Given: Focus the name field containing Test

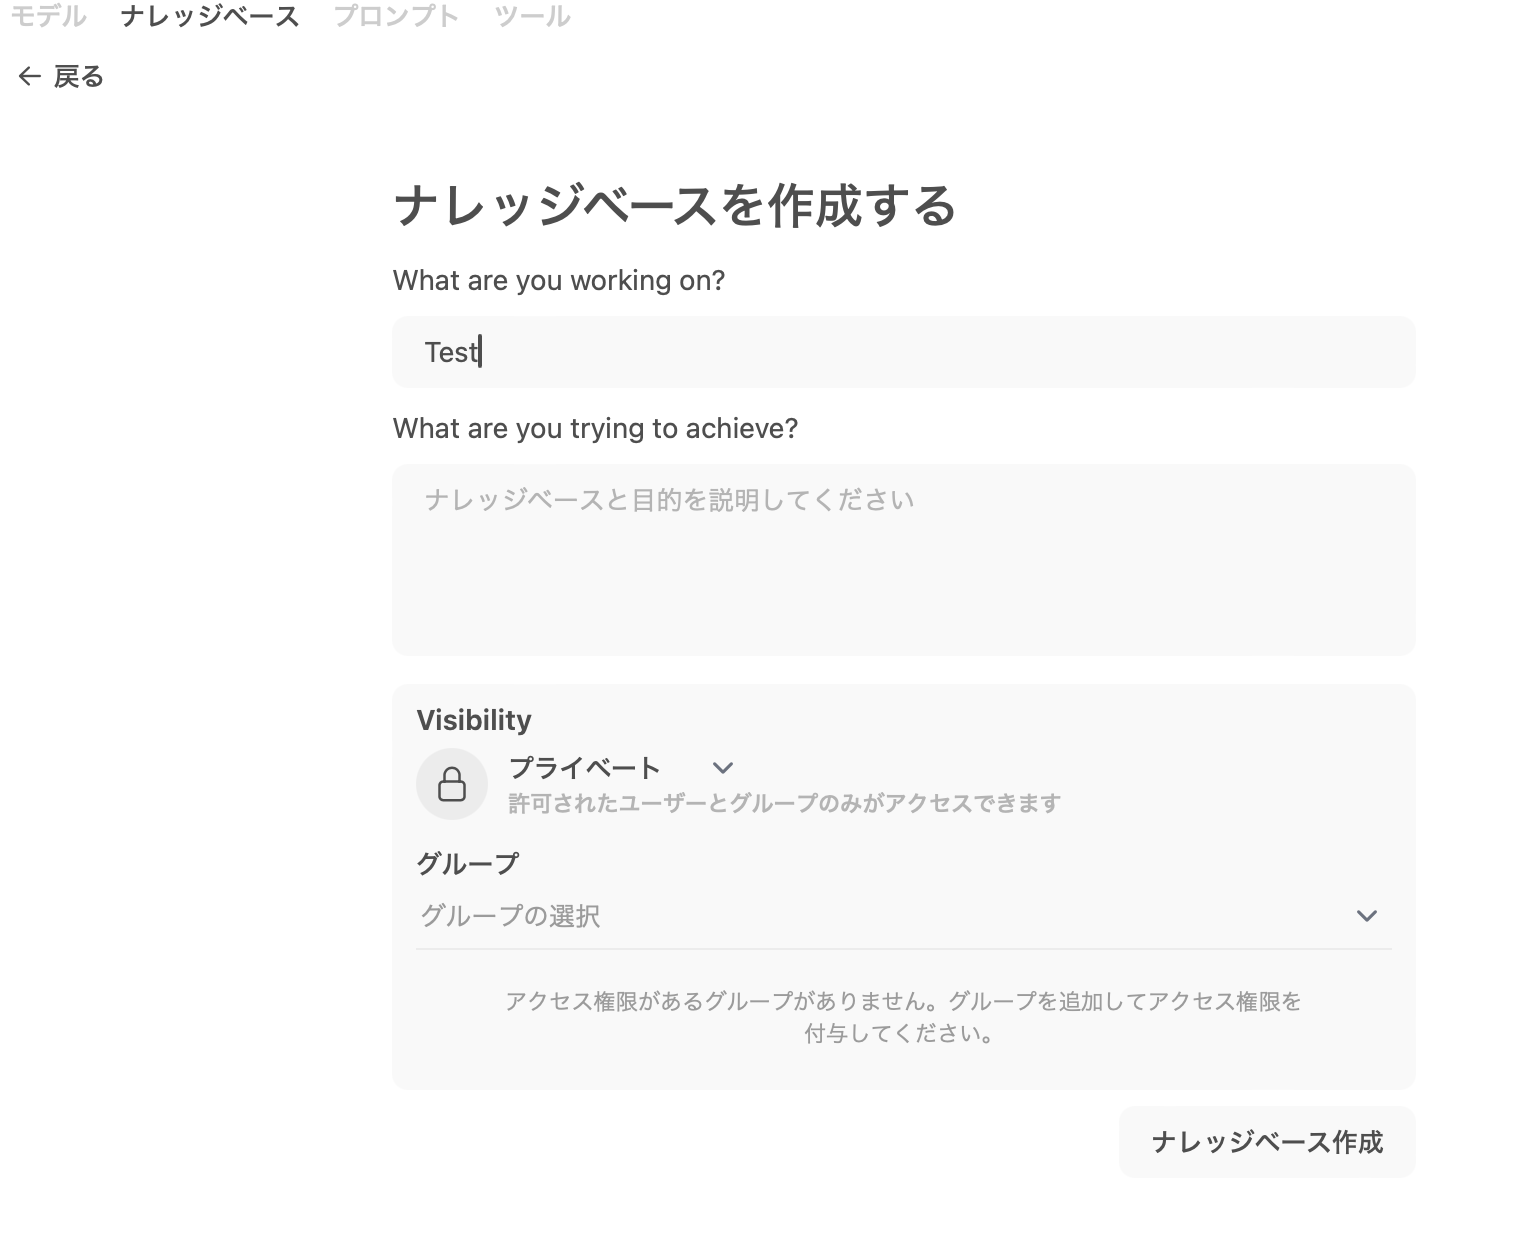Looking at the screenshot, I should pyautogui.click(x=903, y=352).
